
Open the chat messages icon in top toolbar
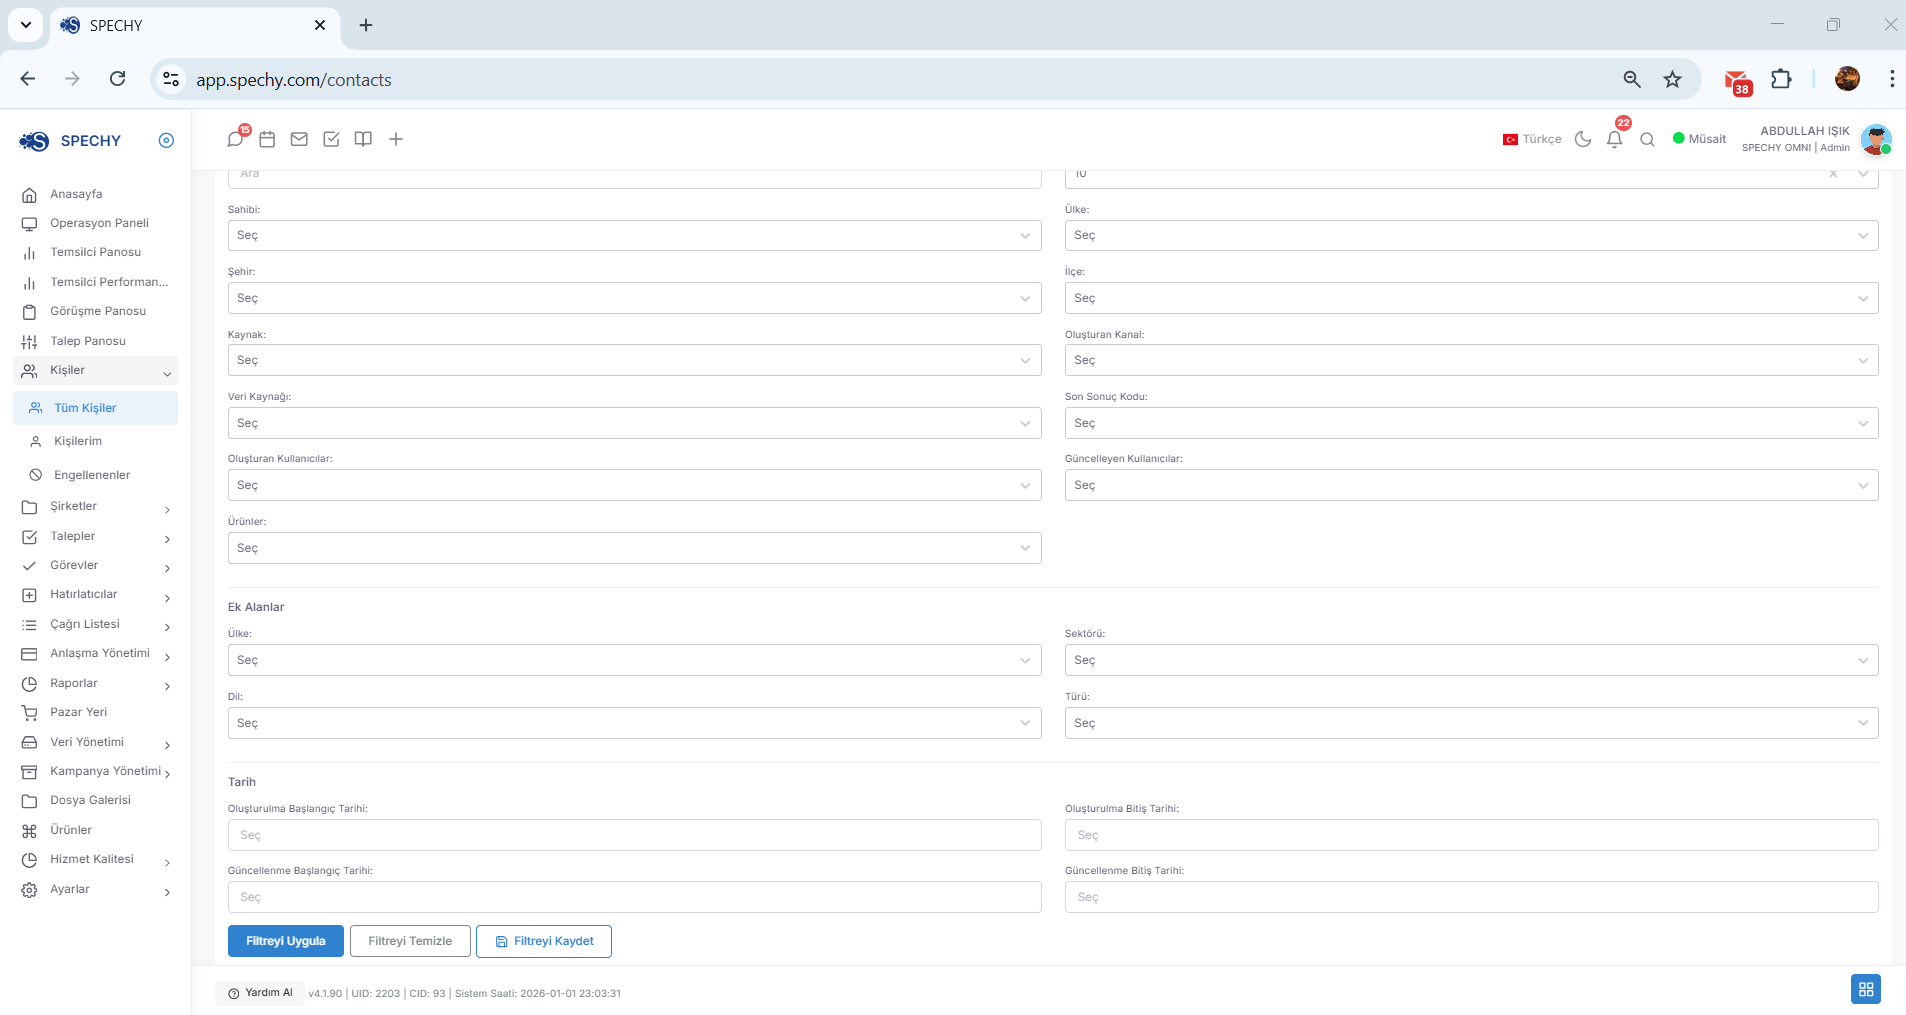(235, 139)
